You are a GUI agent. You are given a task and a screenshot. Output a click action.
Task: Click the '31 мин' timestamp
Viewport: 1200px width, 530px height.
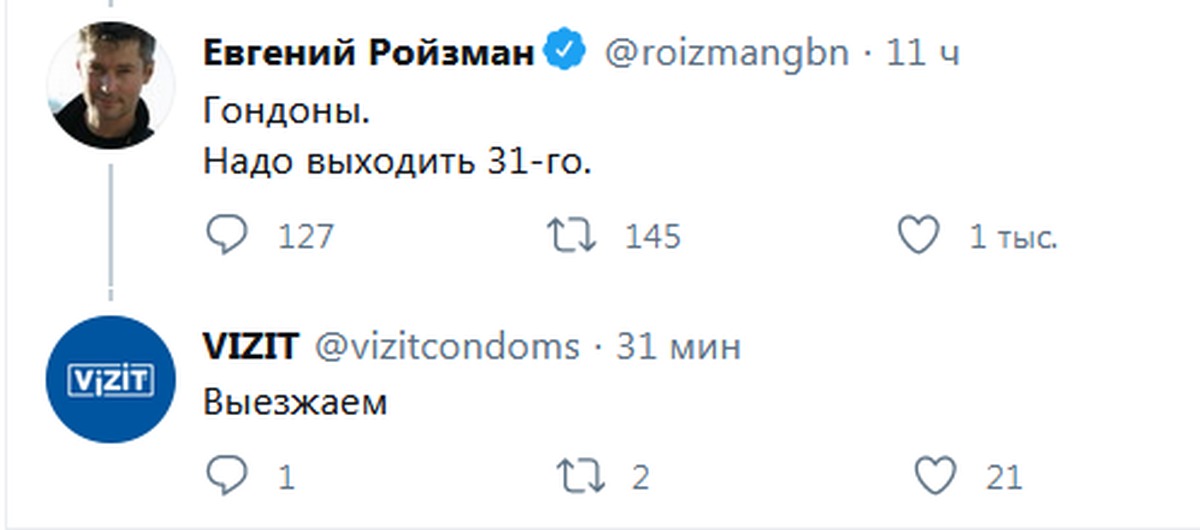[x=678, y=347]
